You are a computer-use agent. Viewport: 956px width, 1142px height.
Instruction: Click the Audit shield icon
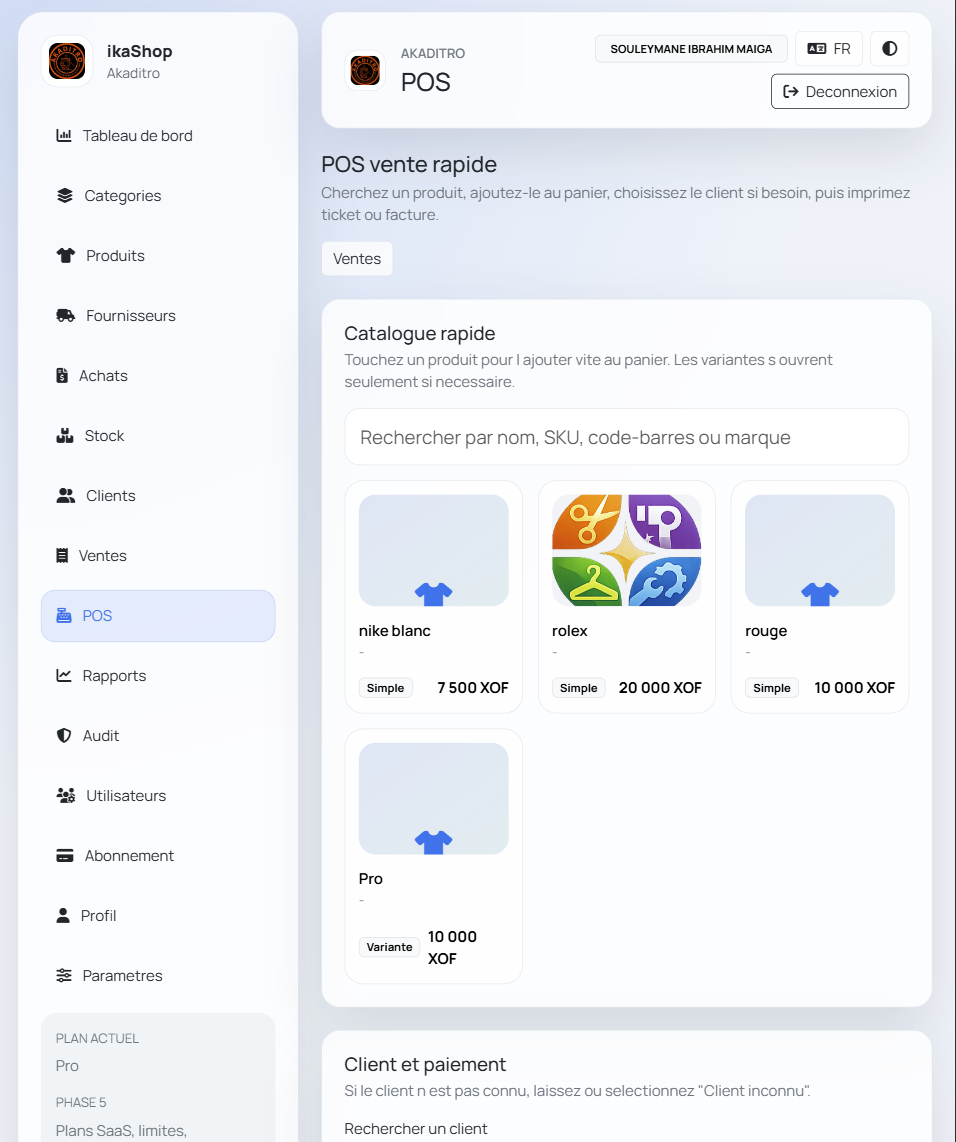(x=64, y=736)
